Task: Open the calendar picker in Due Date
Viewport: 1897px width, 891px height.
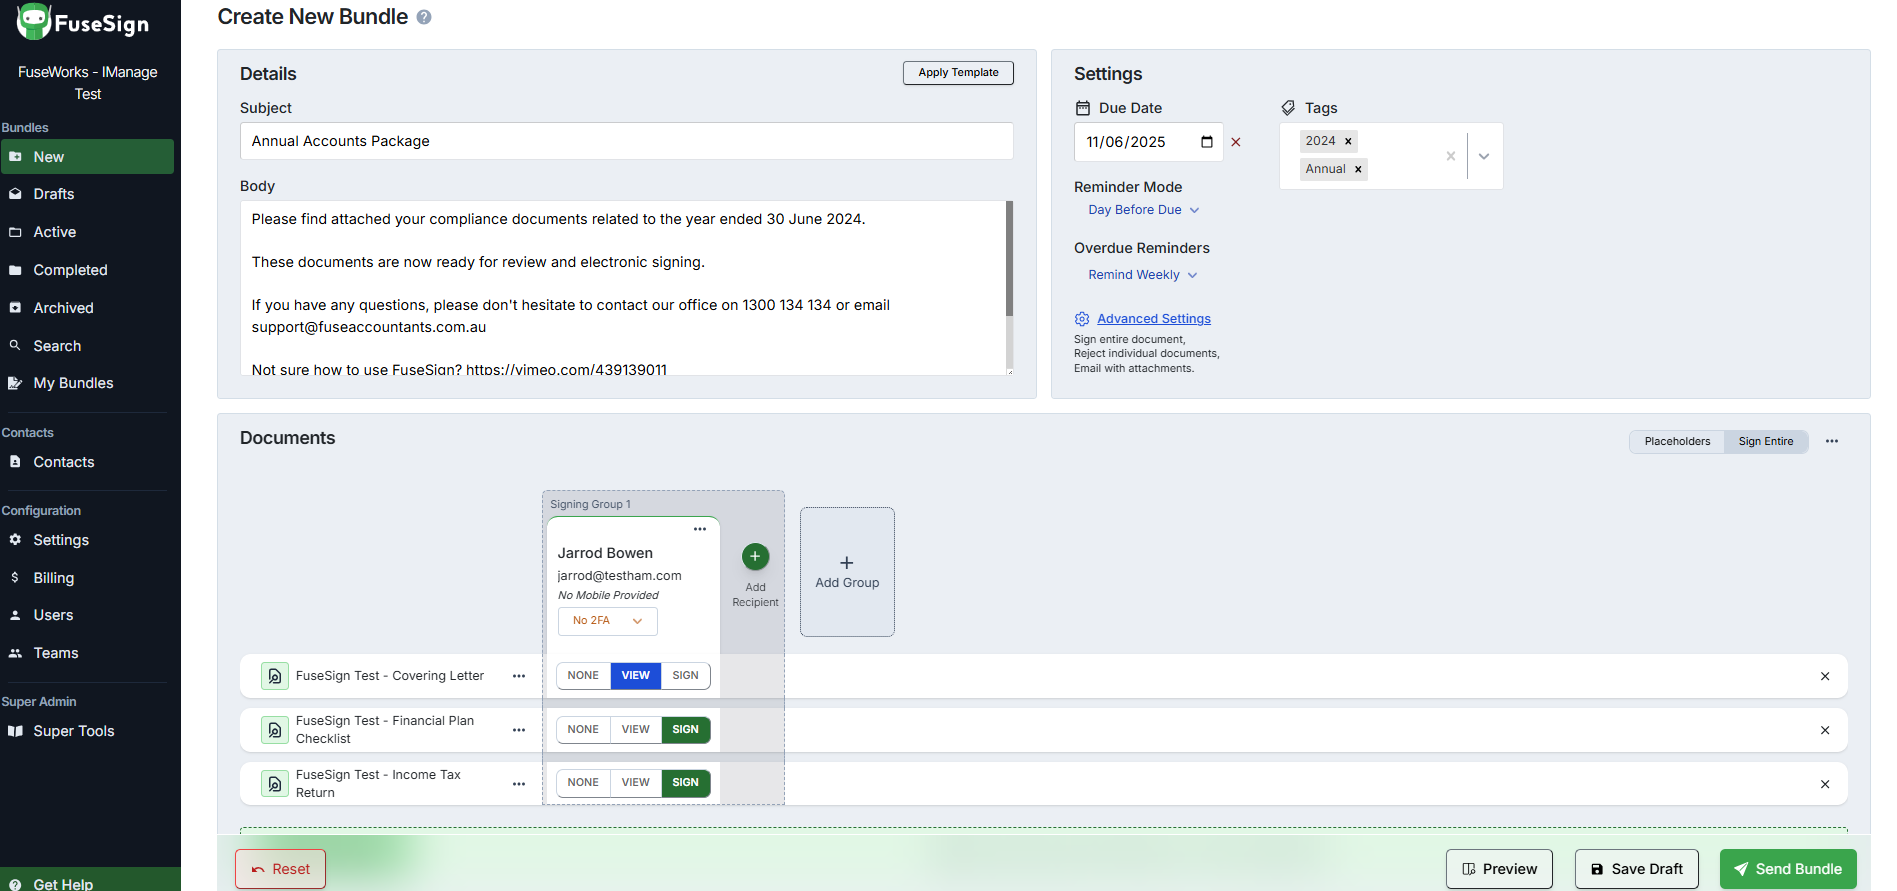Action: coord(1207,142)
